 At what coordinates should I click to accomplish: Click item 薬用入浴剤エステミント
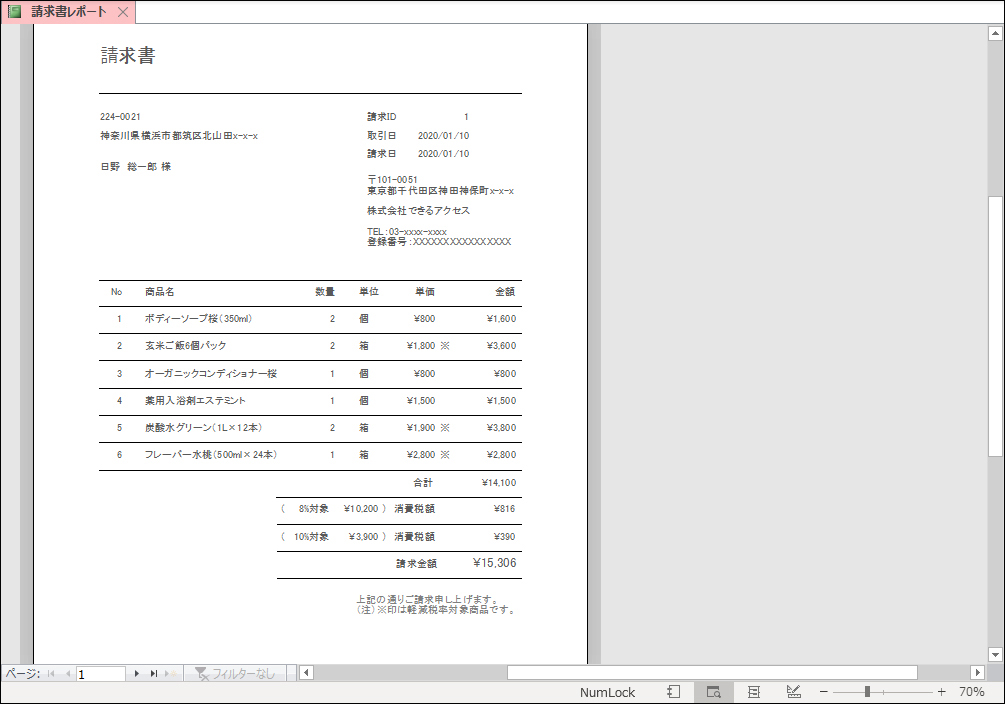tap(195, 401)
